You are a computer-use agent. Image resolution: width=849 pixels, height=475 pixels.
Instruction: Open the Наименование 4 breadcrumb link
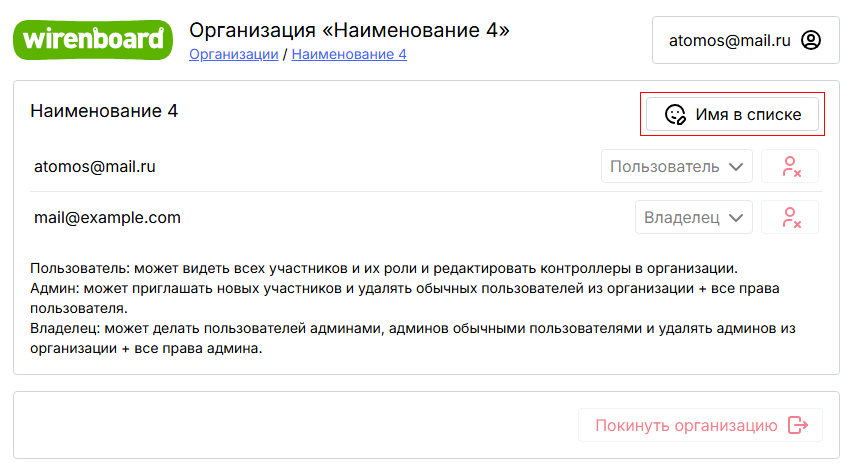349,54
